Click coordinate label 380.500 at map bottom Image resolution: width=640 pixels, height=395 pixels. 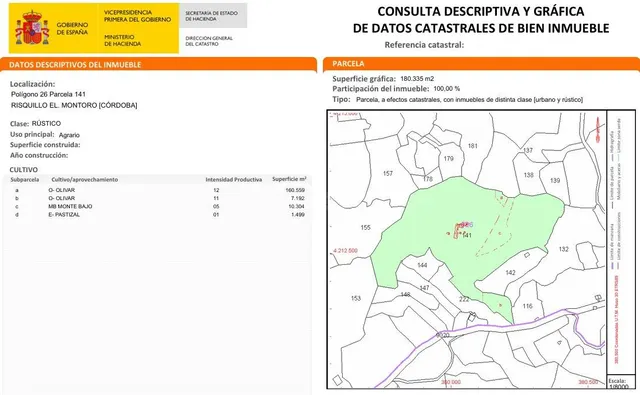click(x=588, y=382)
